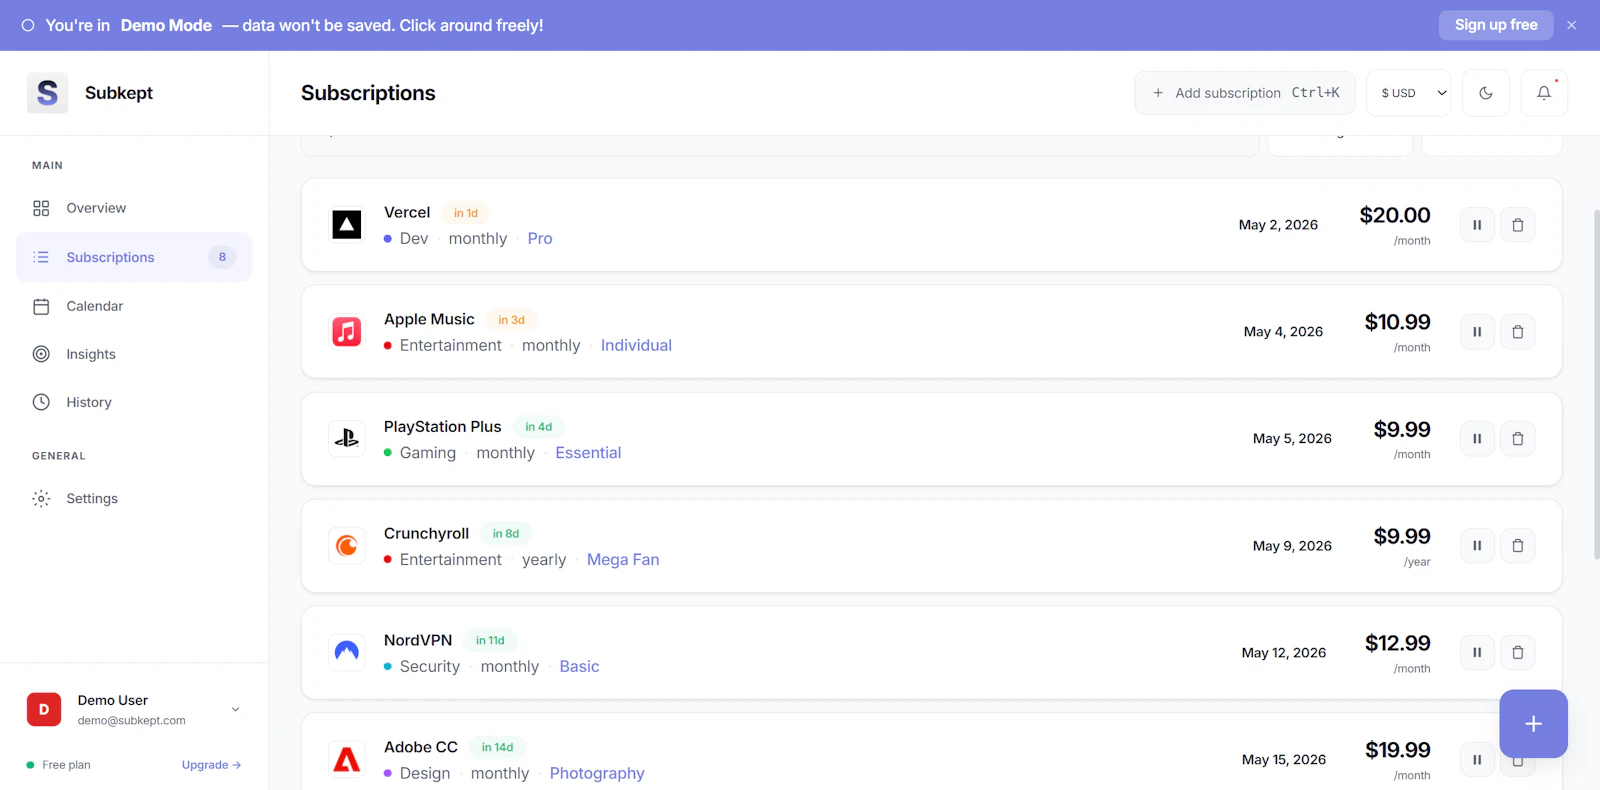Open the Calendar page
The width and height of the screenshot is (1600, 790).
point(134,306)
